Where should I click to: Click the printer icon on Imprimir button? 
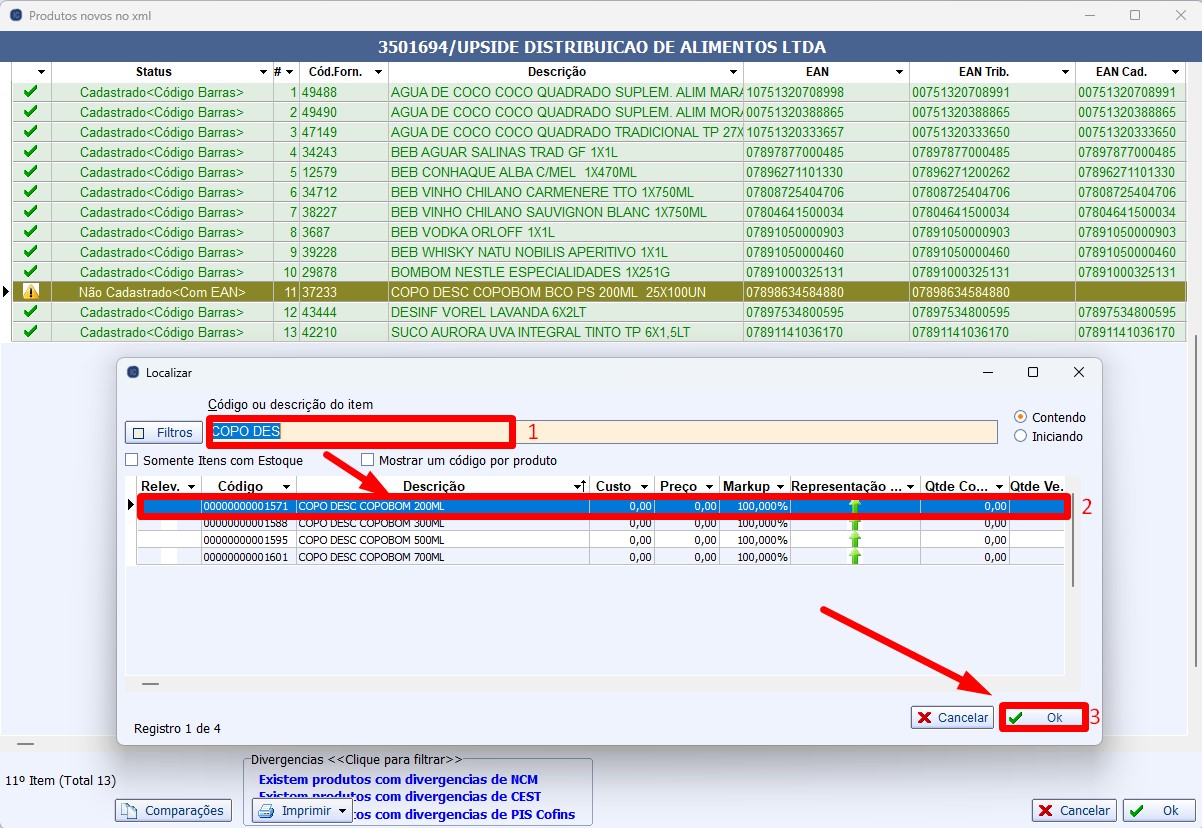[266, 811]
